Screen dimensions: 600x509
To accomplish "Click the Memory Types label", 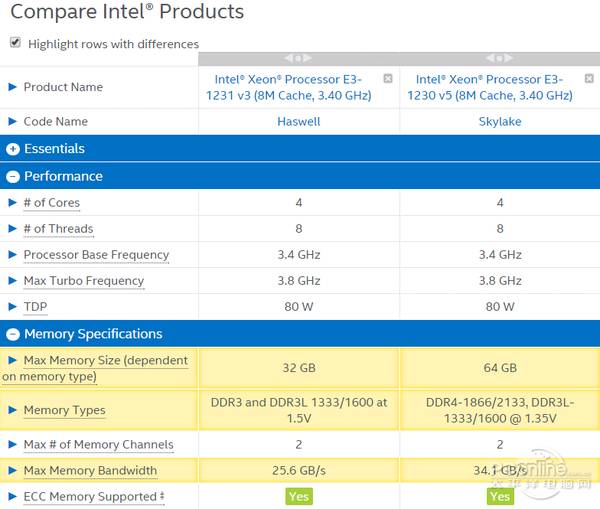I will click(x=64, y=410).
